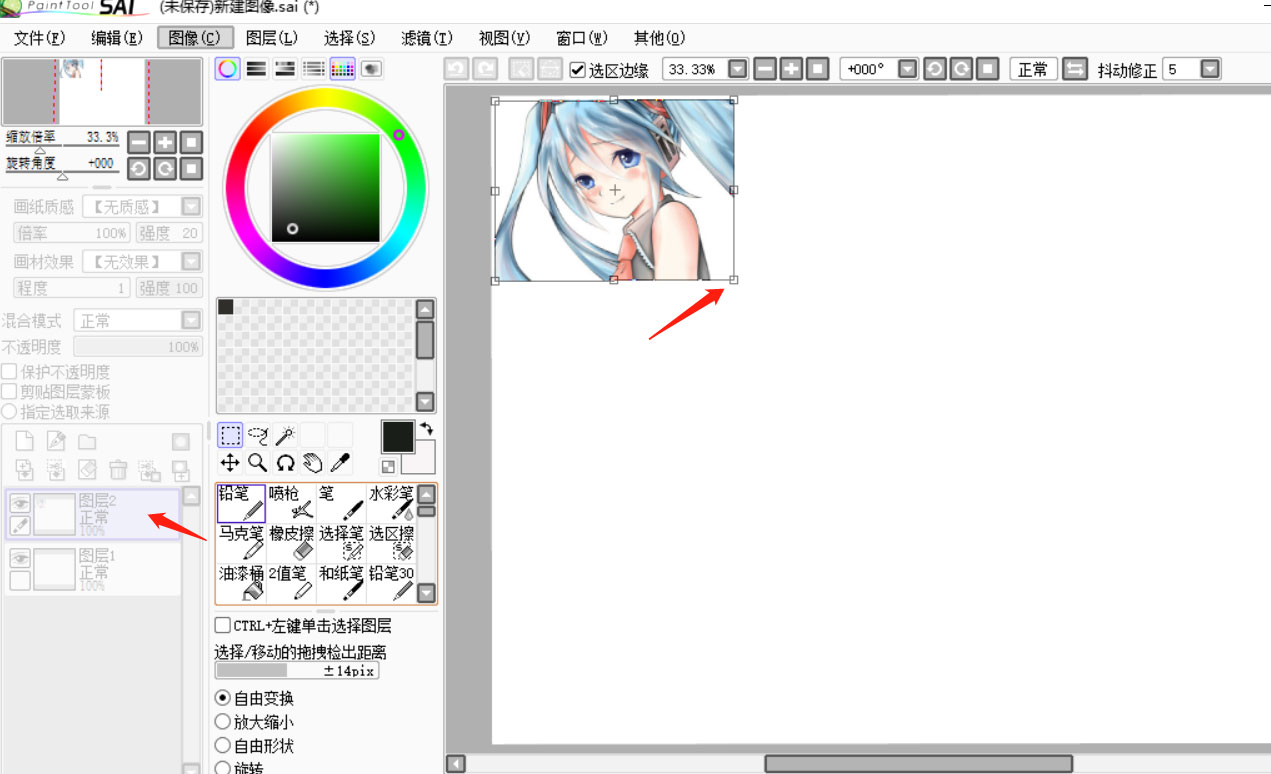The height and width of the screenshot is (774, 1271).
Task: Show the color wheel panel tab
Action: click(x=228, y=69)
